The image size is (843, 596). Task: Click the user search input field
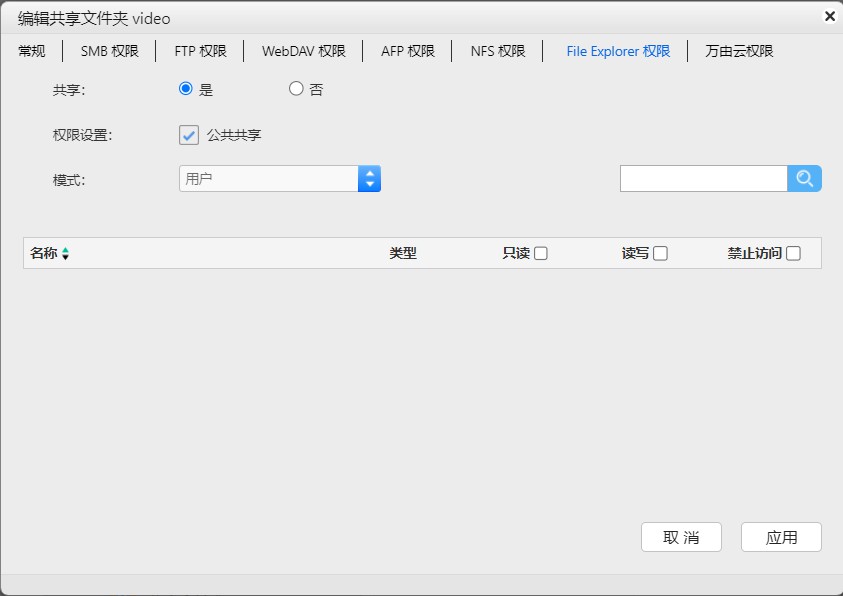(703, 179)
